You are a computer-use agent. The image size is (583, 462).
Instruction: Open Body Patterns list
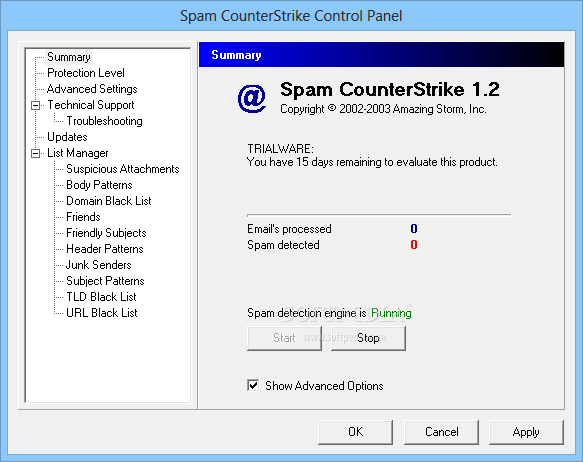click(99, 185)
